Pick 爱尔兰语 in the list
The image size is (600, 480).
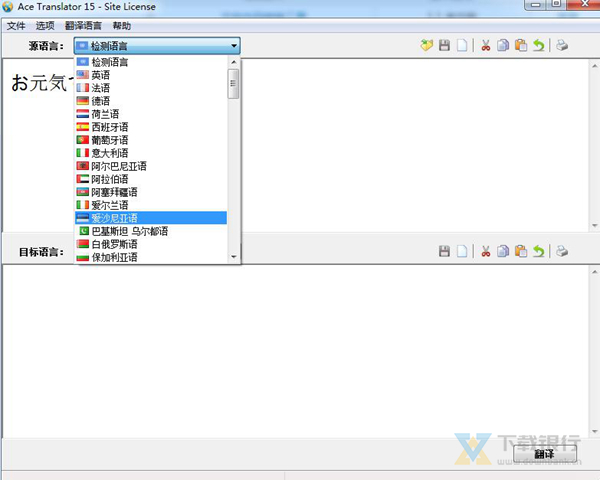click(151, 205)
